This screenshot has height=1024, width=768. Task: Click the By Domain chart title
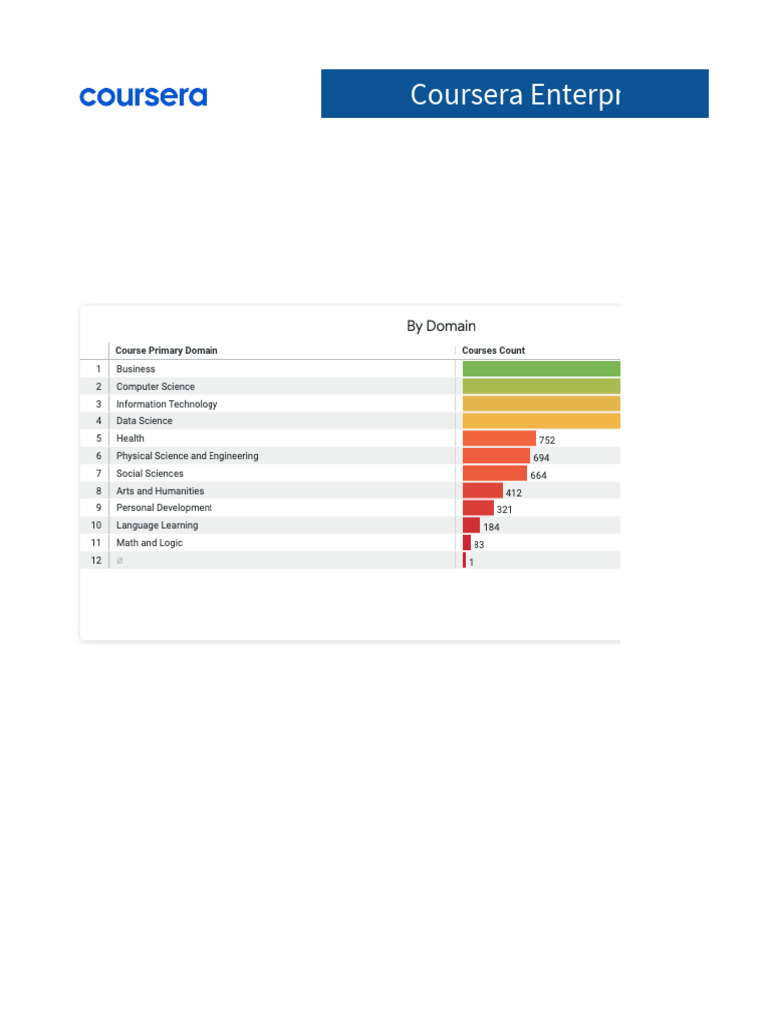[x=441, y=326]
